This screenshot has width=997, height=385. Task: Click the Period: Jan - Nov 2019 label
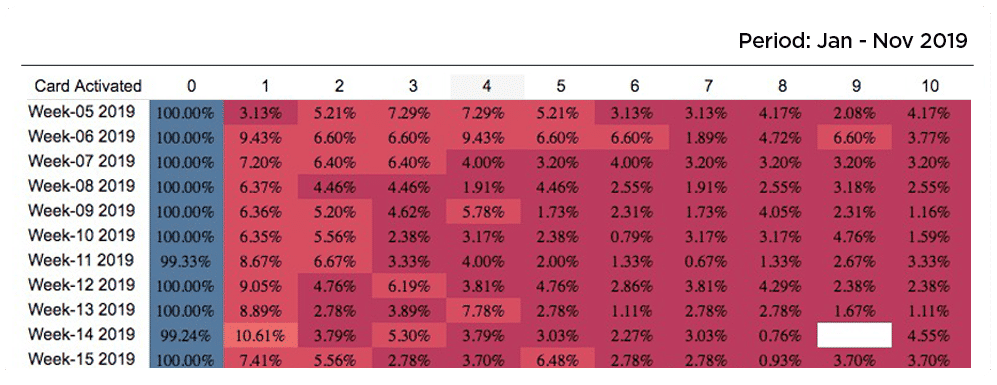pyautogui.click(x=853, y=40)
